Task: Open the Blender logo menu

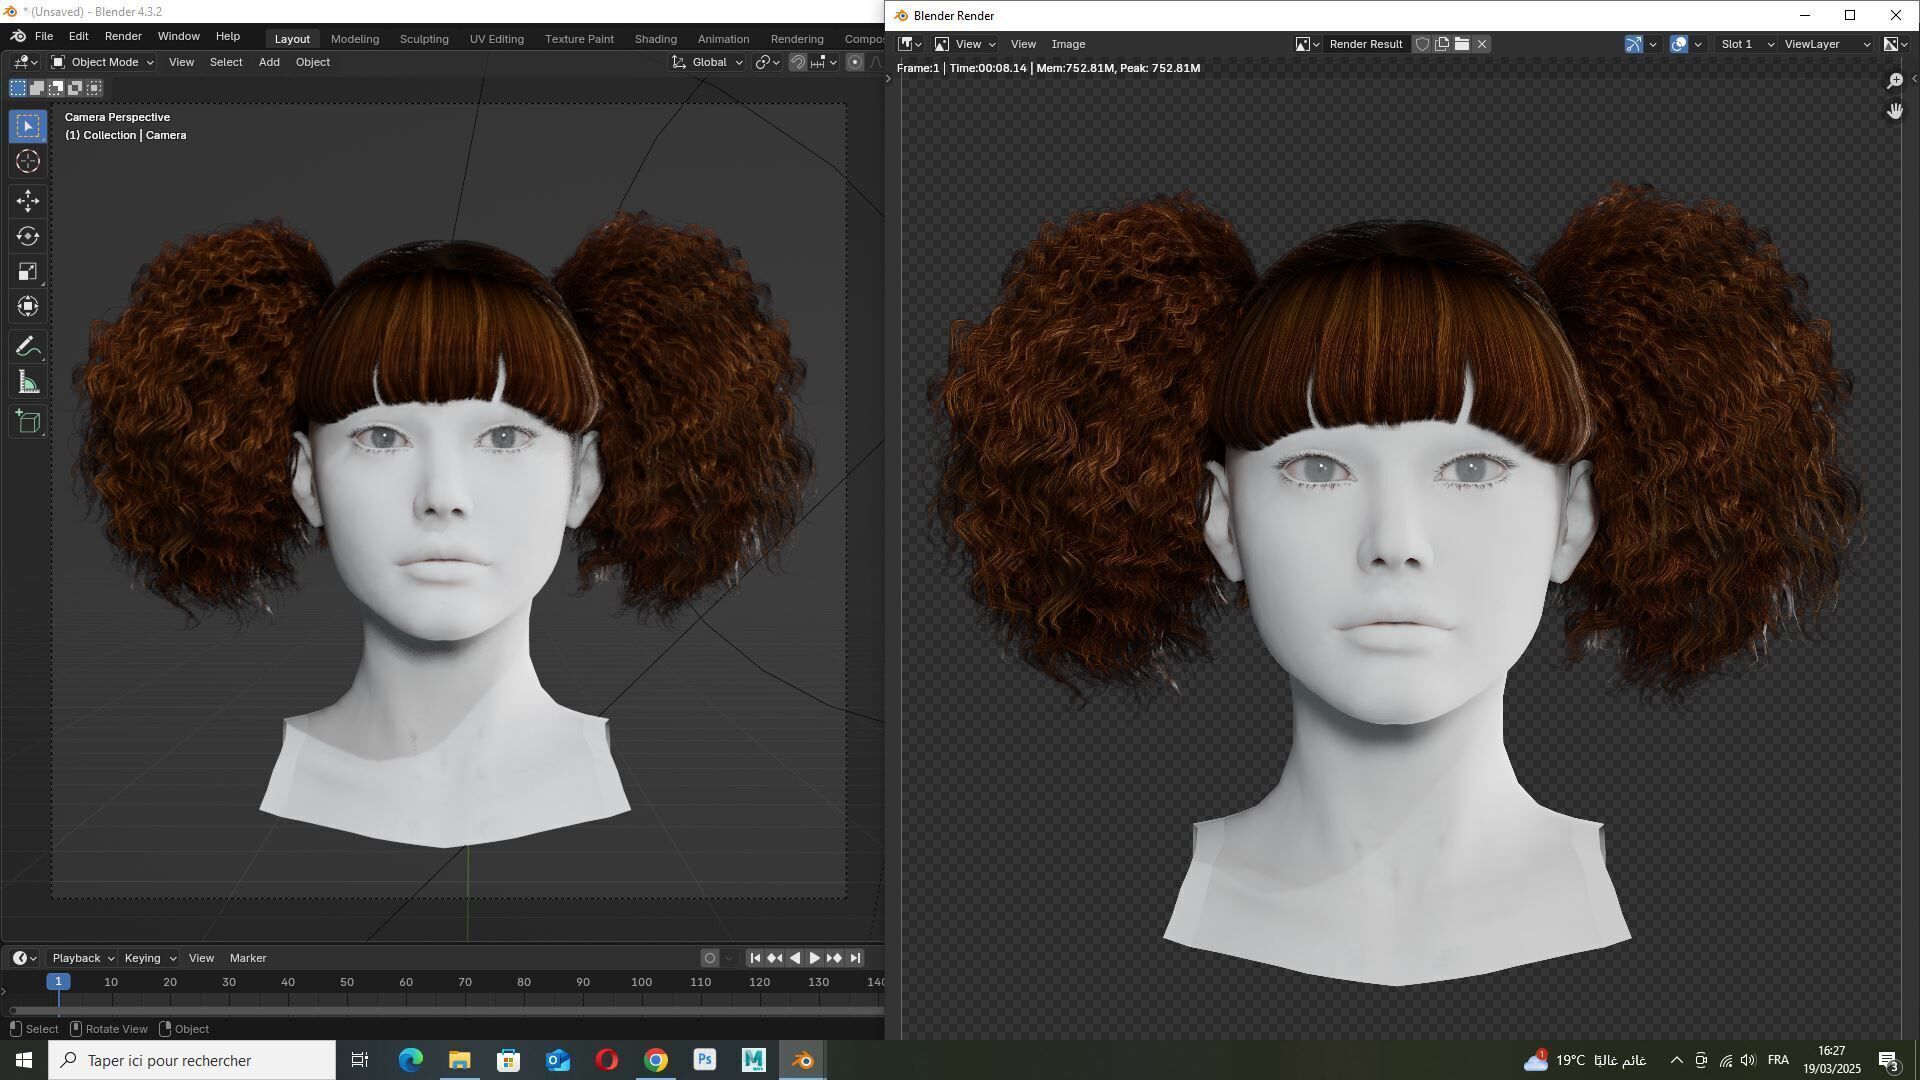Action: click(x=18, y=36)
